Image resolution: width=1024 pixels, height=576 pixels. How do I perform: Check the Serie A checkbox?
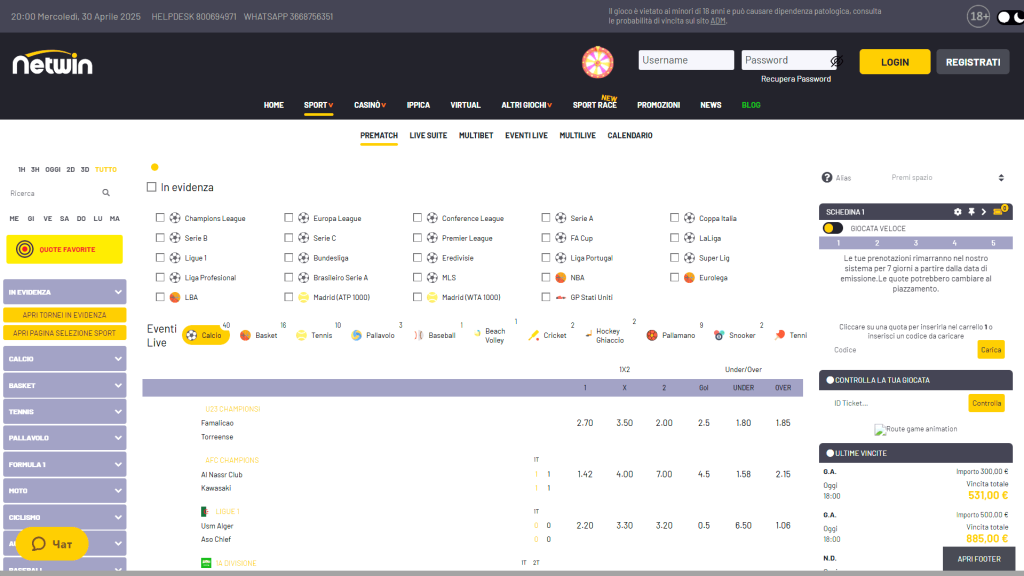click(x=545, y=217)
